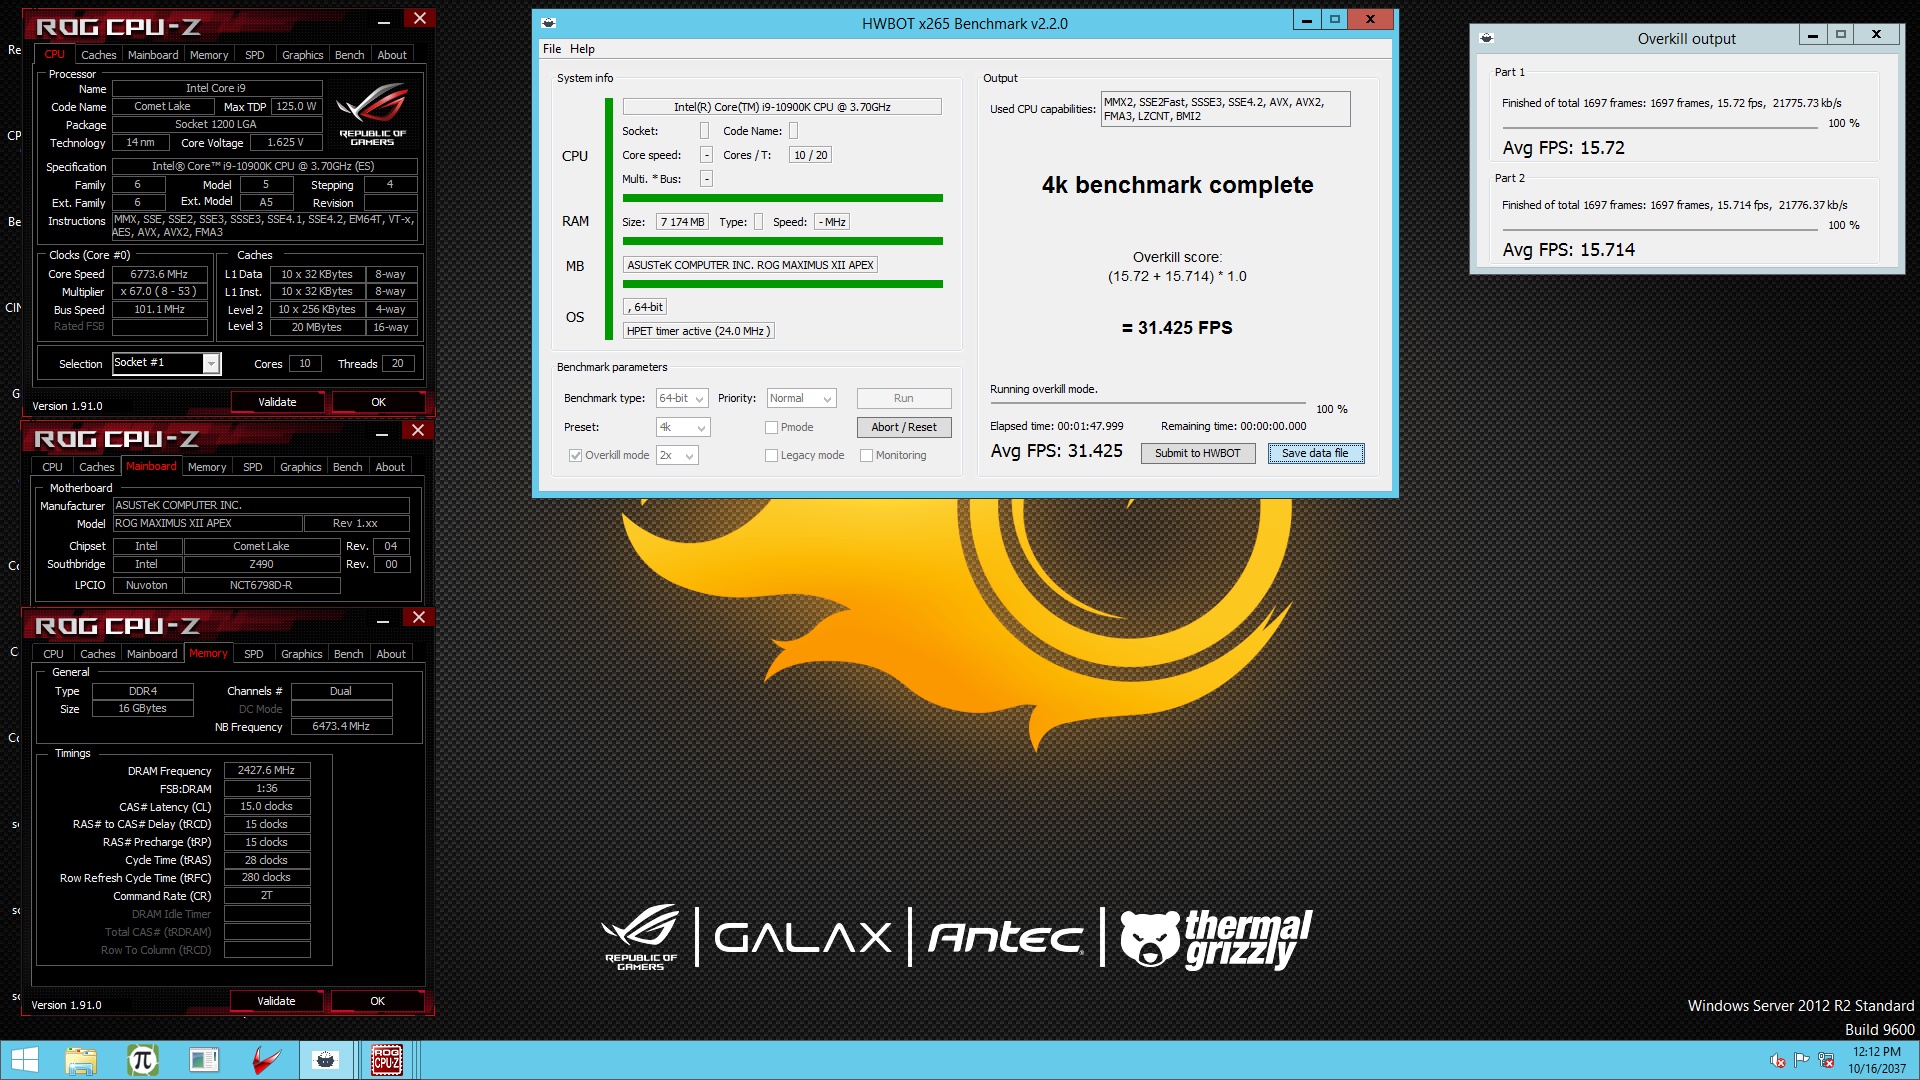Open the Benchmark type 64-bit dropdown
The width and height of the screenshot is (1920, 1080).
pyautogui.click(x=682, y=398)
